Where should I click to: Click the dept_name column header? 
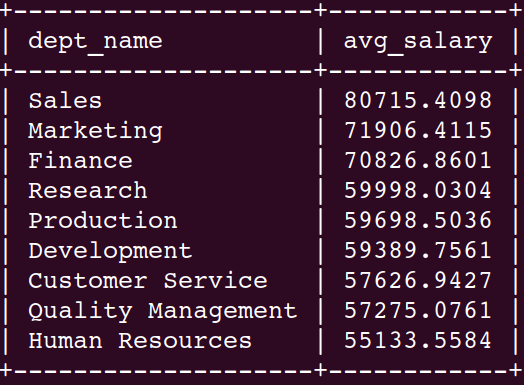click(x=96, y=42)
